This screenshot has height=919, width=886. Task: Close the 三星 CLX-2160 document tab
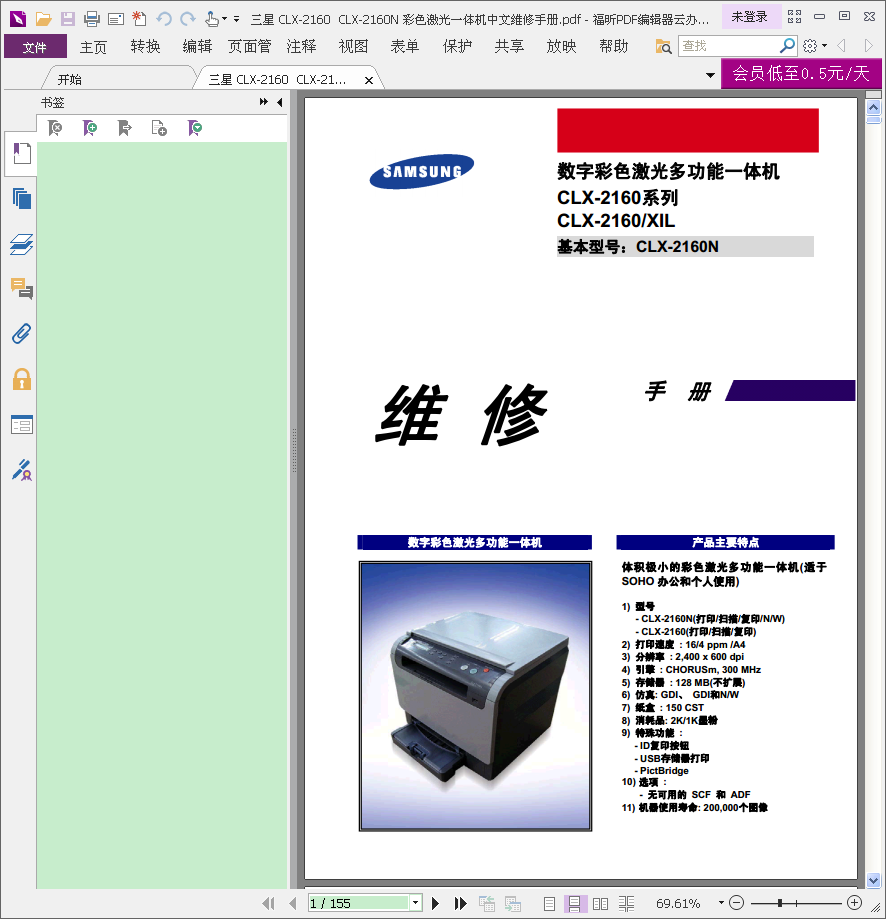[369, 80]
